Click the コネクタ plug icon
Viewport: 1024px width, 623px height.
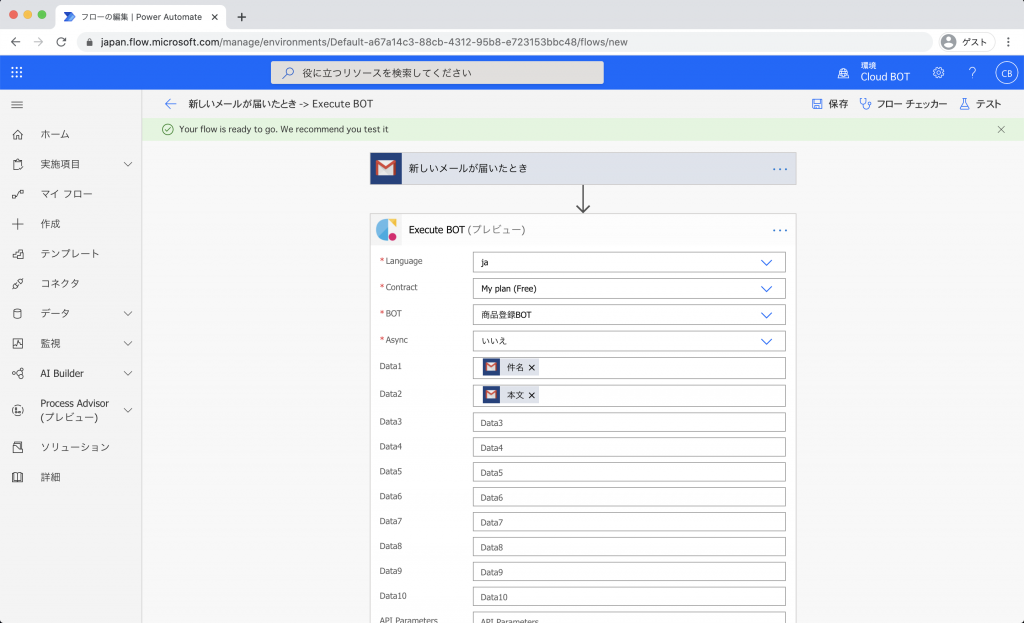(x=18, y=283)
